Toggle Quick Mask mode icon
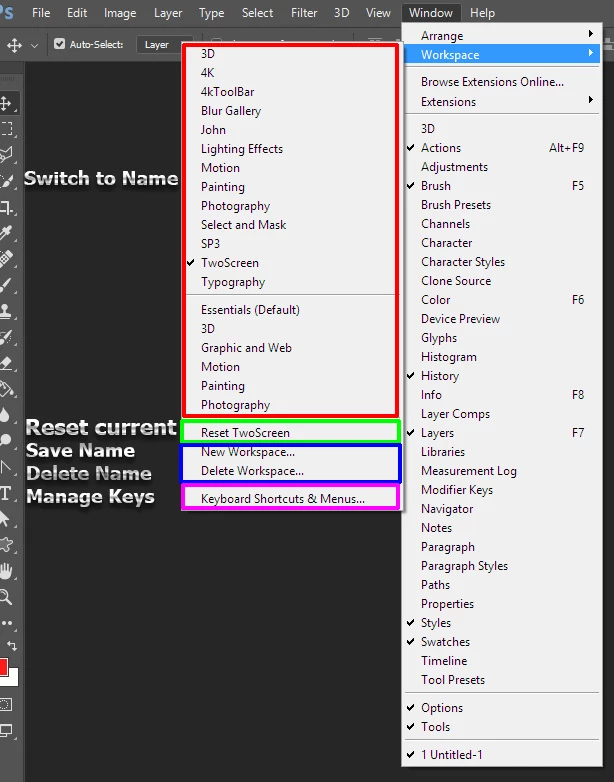This screenshot has height=782, width=614. pyautogui.click(x=5, y=705)
